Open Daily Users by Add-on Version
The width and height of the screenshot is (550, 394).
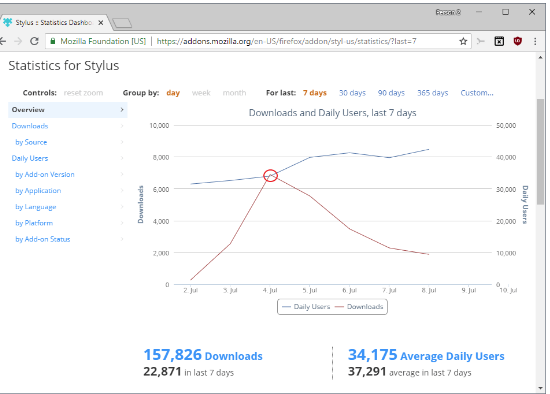click(x=45, y=174)
